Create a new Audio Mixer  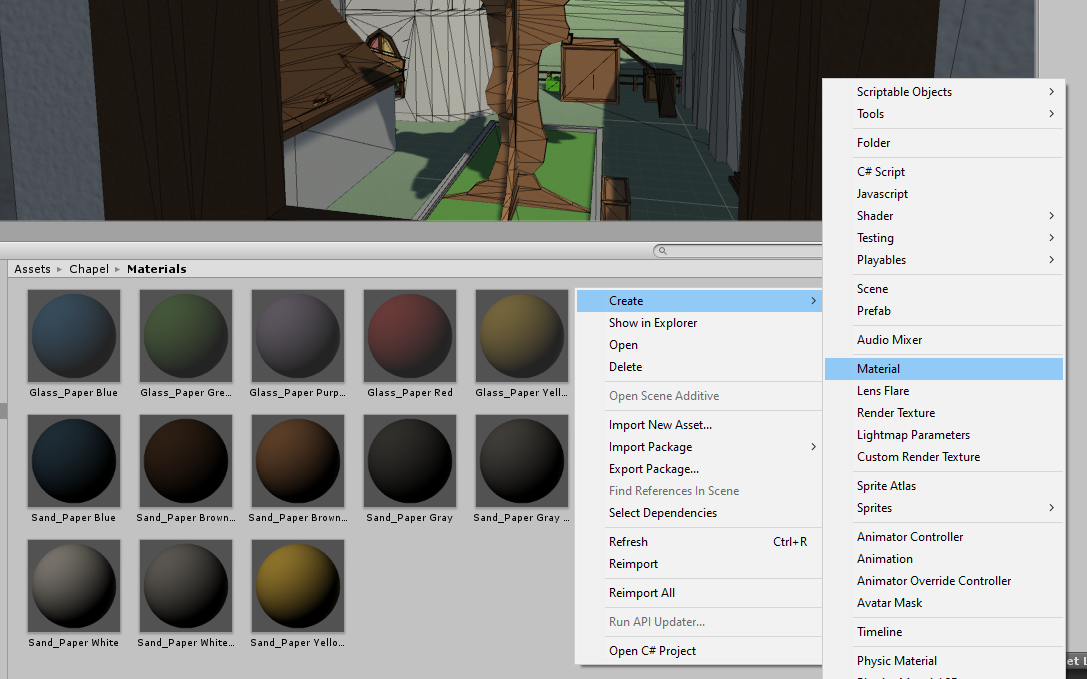pyautogui.click(x=889, y=341)
